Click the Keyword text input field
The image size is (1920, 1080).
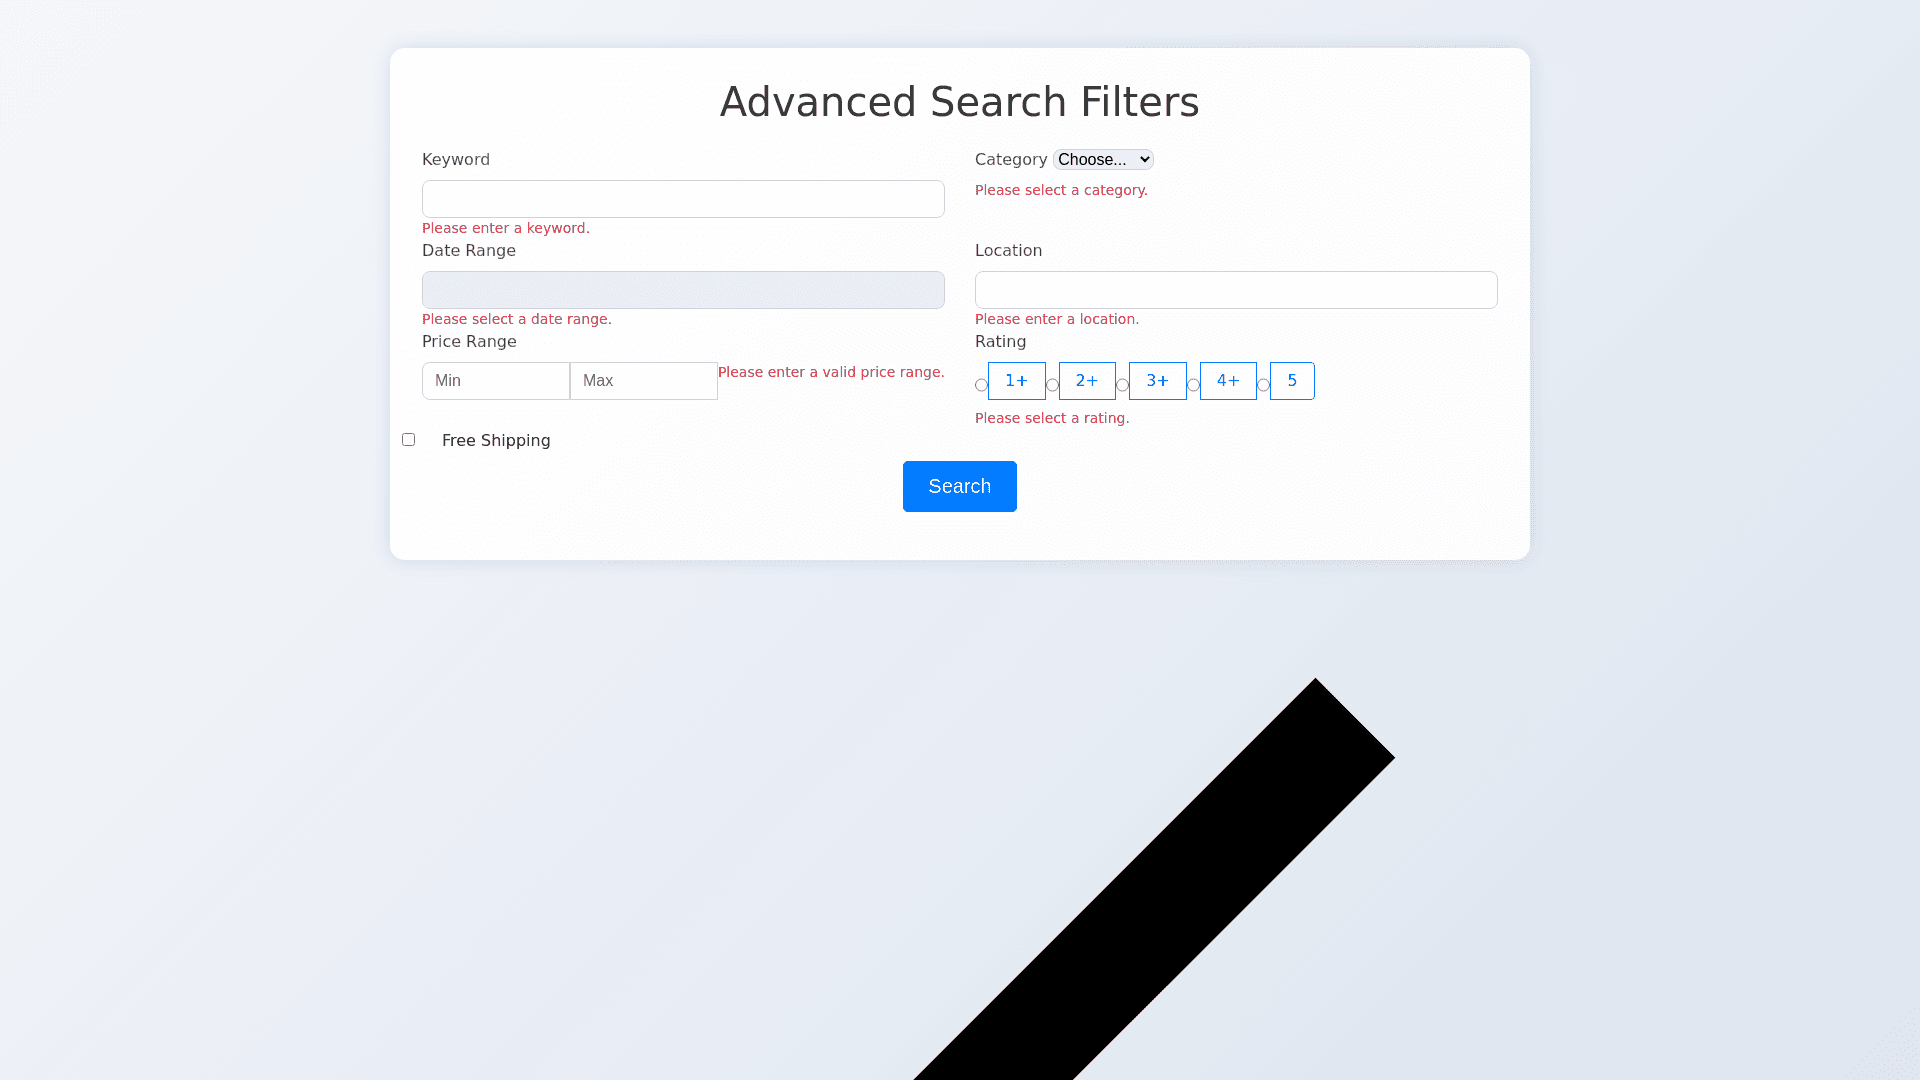coord(683,199)
